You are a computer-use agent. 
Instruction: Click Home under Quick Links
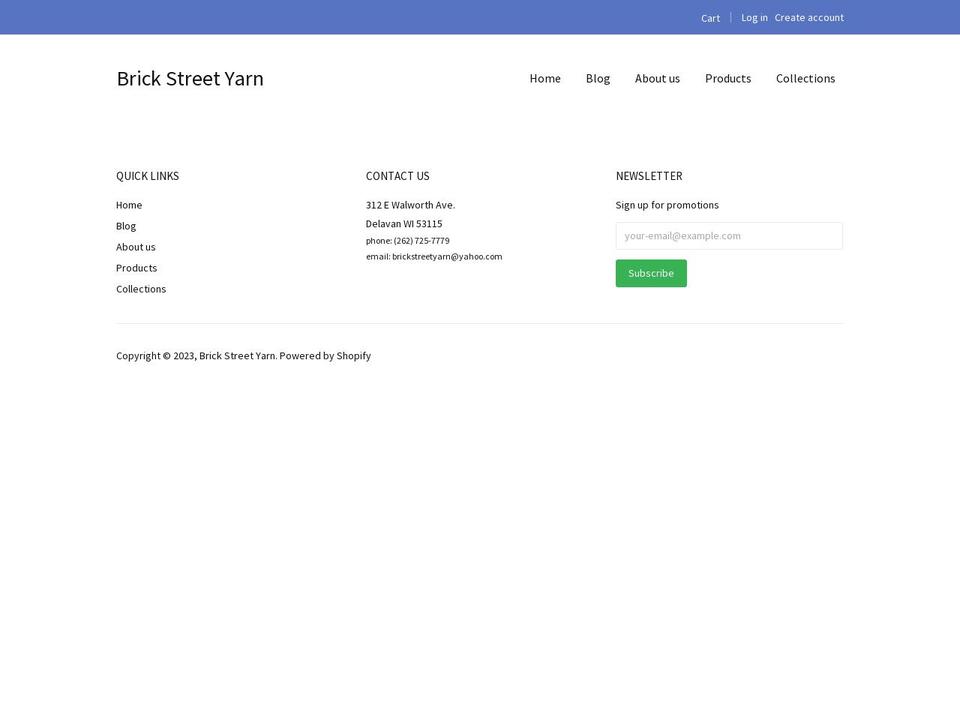click(x=129, y=204)
